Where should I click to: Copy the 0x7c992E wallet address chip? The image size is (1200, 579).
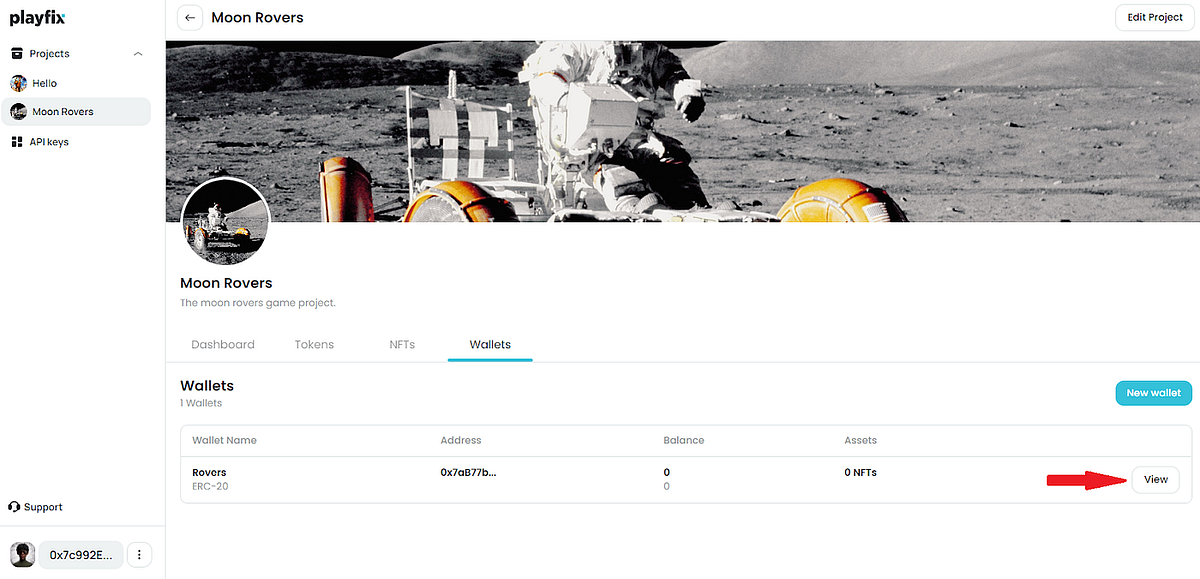pyautogui.click(x=80, y=554)
